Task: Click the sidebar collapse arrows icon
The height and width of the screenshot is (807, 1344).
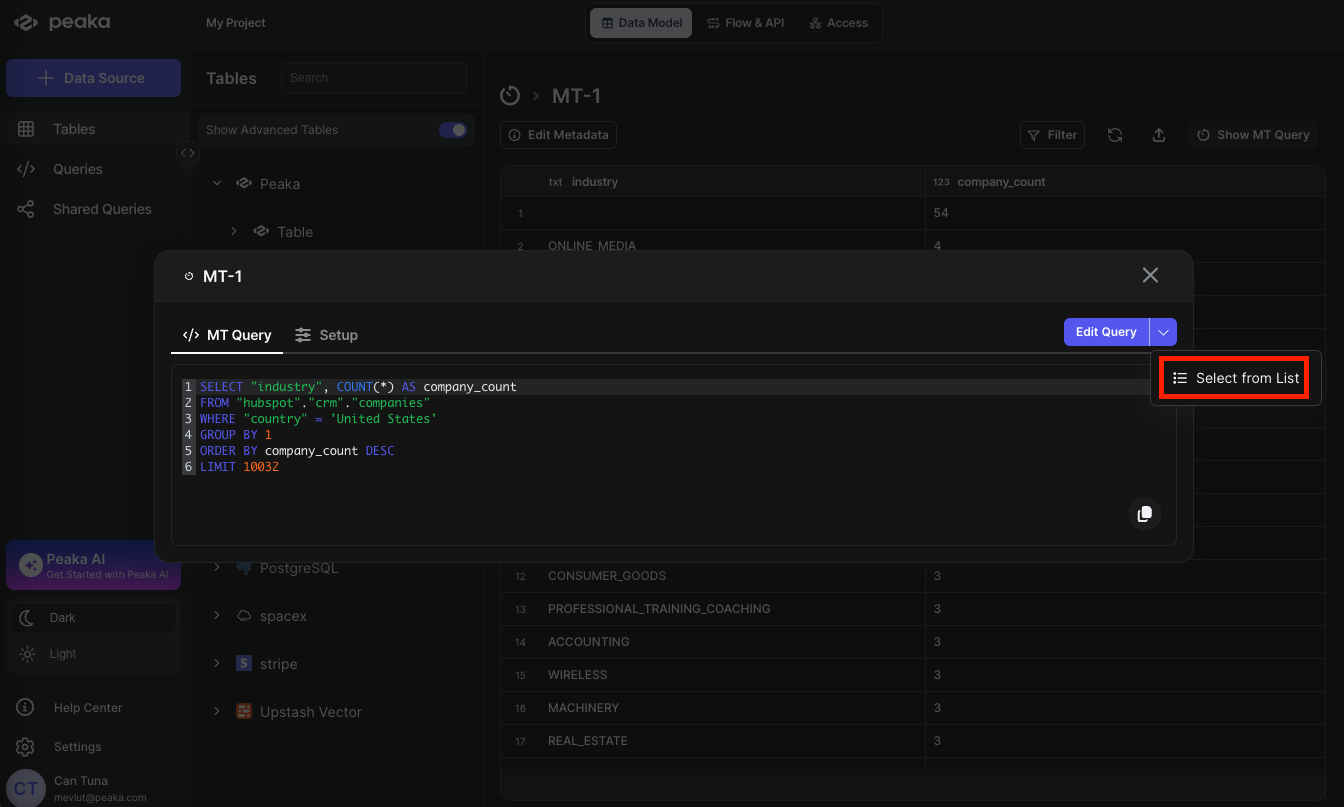Action: click(x=188, y=153)
